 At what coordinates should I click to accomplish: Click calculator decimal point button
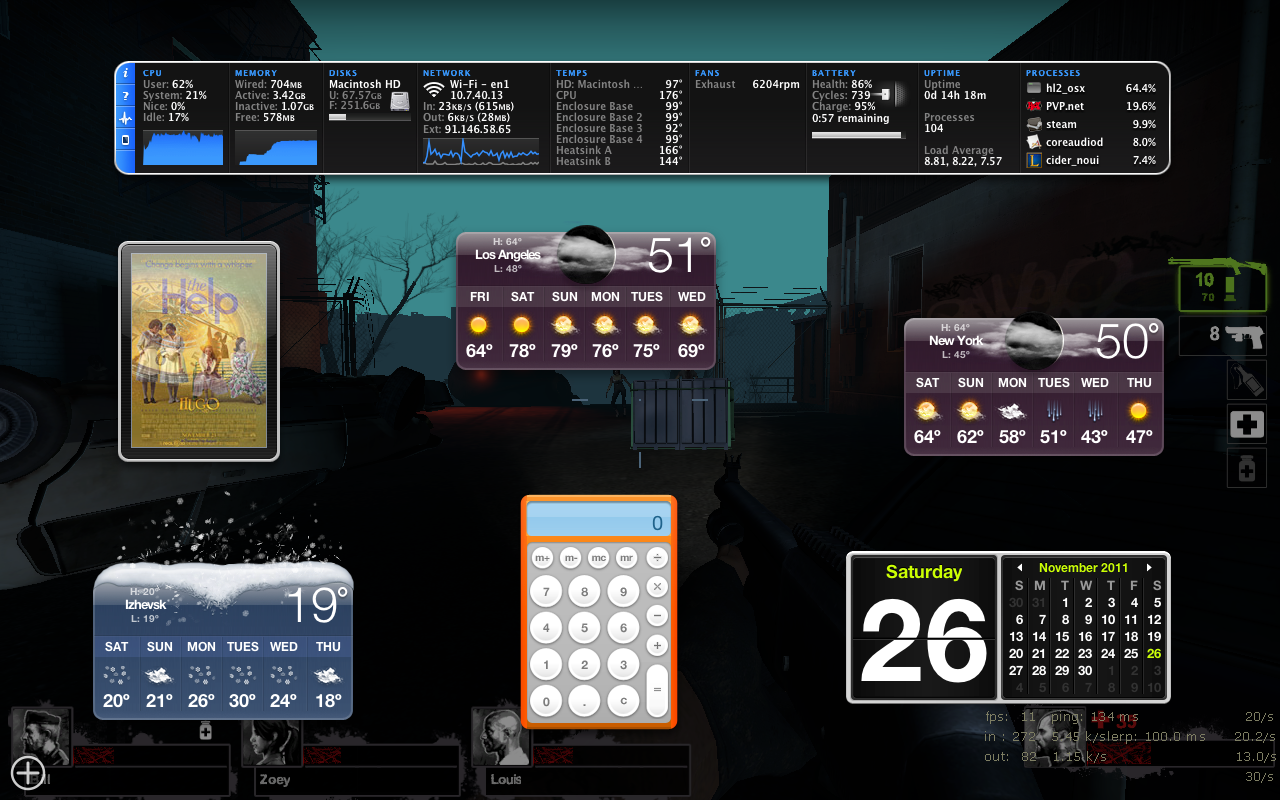[584, 702]
